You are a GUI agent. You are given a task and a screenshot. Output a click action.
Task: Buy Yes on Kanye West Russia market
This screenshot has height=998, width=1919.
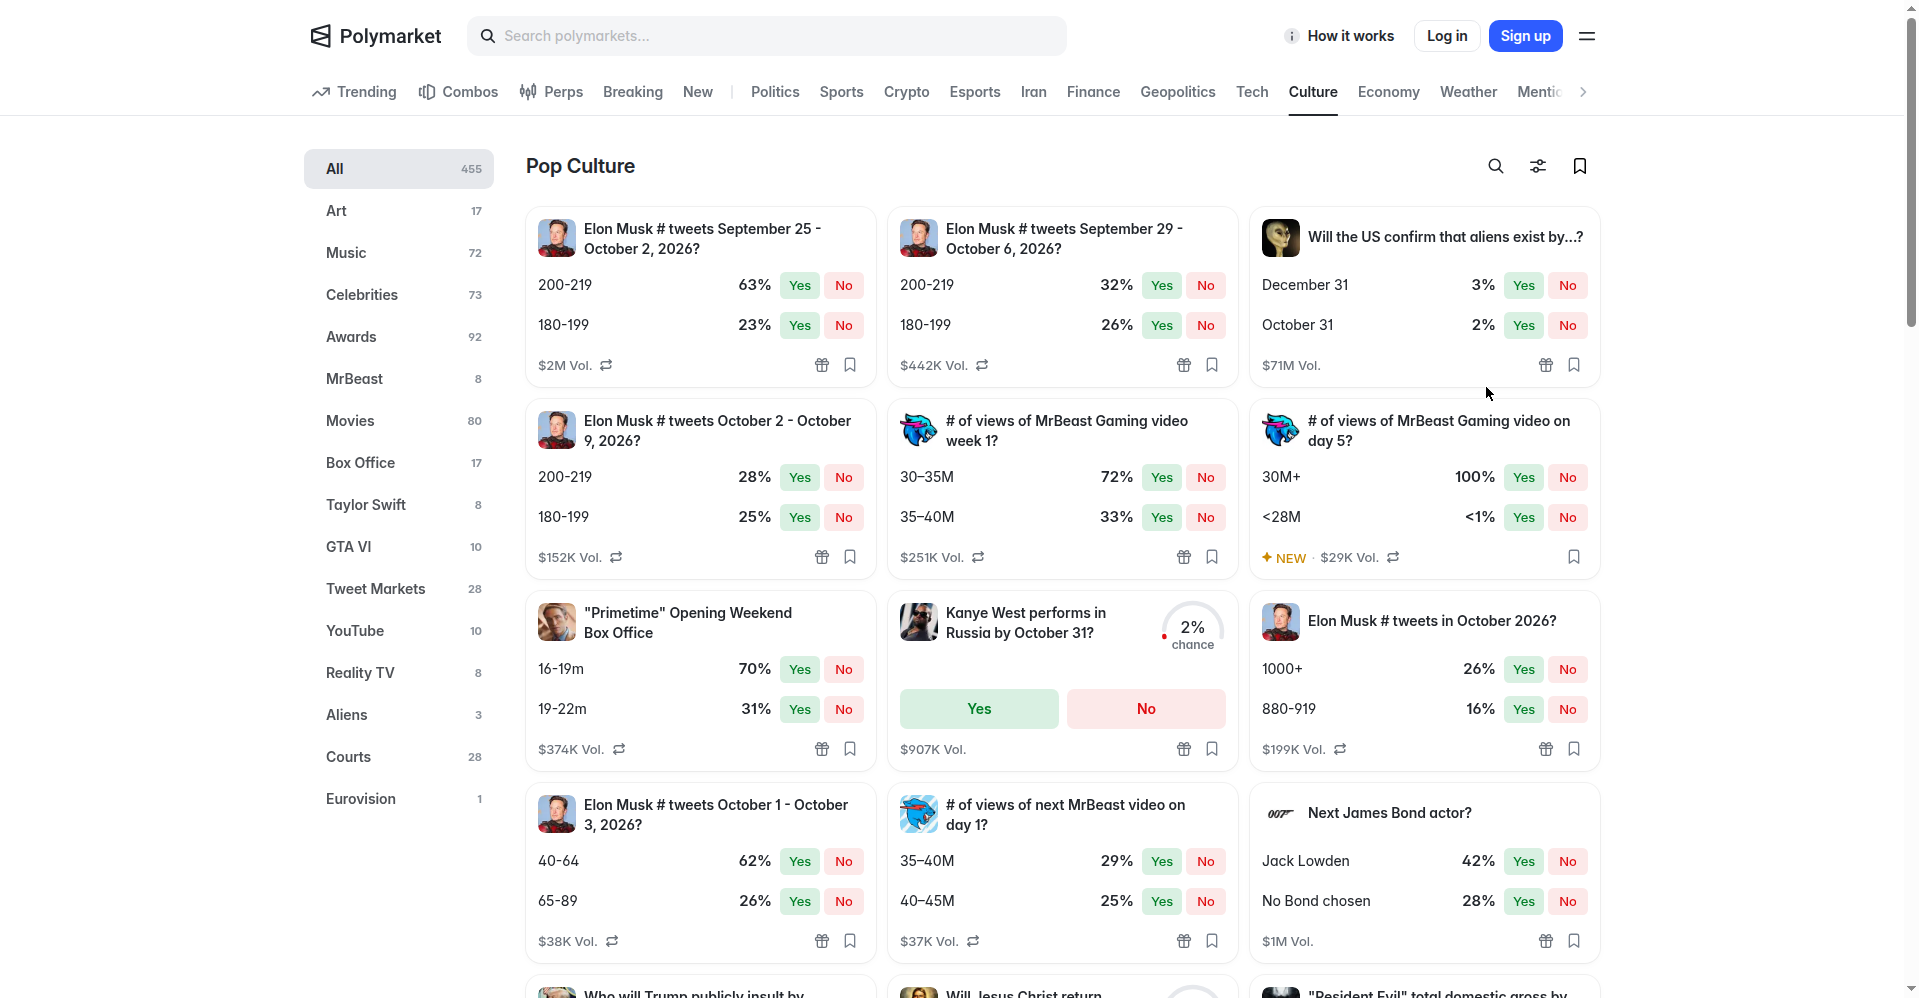click(x=979, y=709)
